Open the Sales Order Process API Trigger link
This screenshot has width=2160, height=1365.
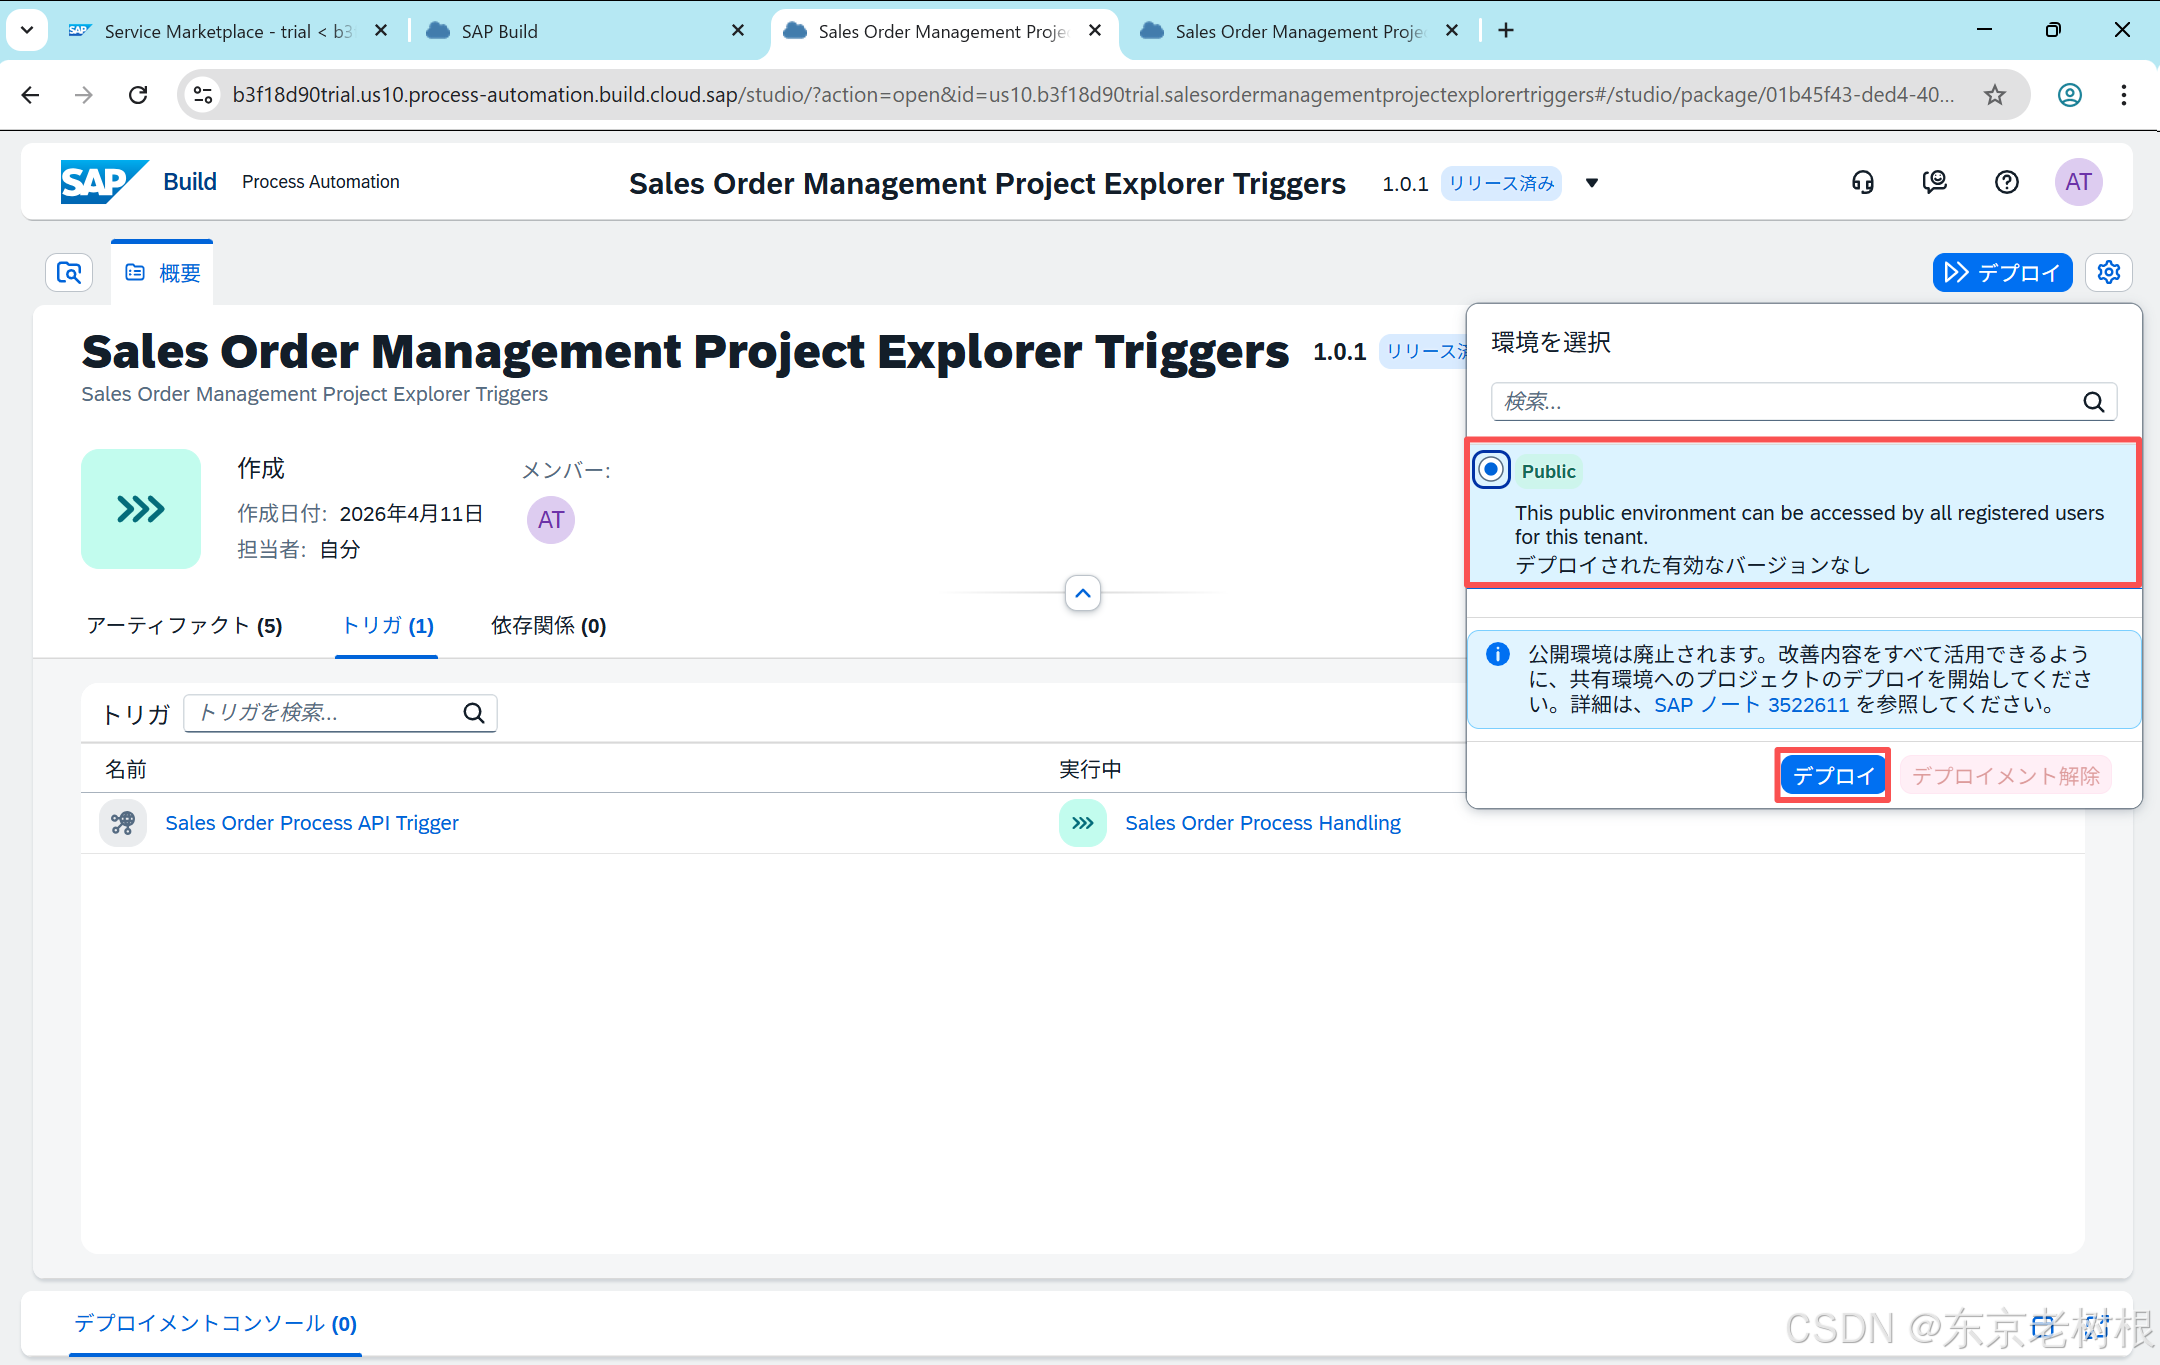(x=312, y=823)
